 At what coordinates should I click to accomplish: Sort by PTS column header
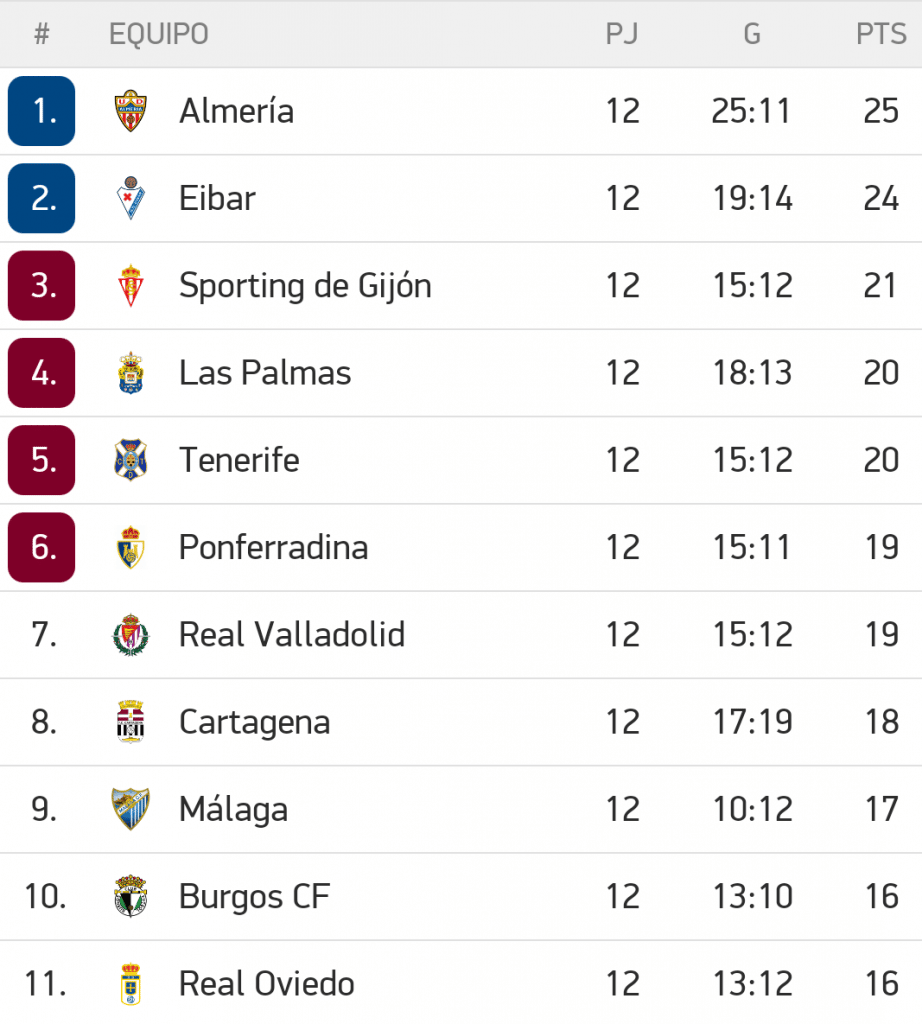[881, 34]
